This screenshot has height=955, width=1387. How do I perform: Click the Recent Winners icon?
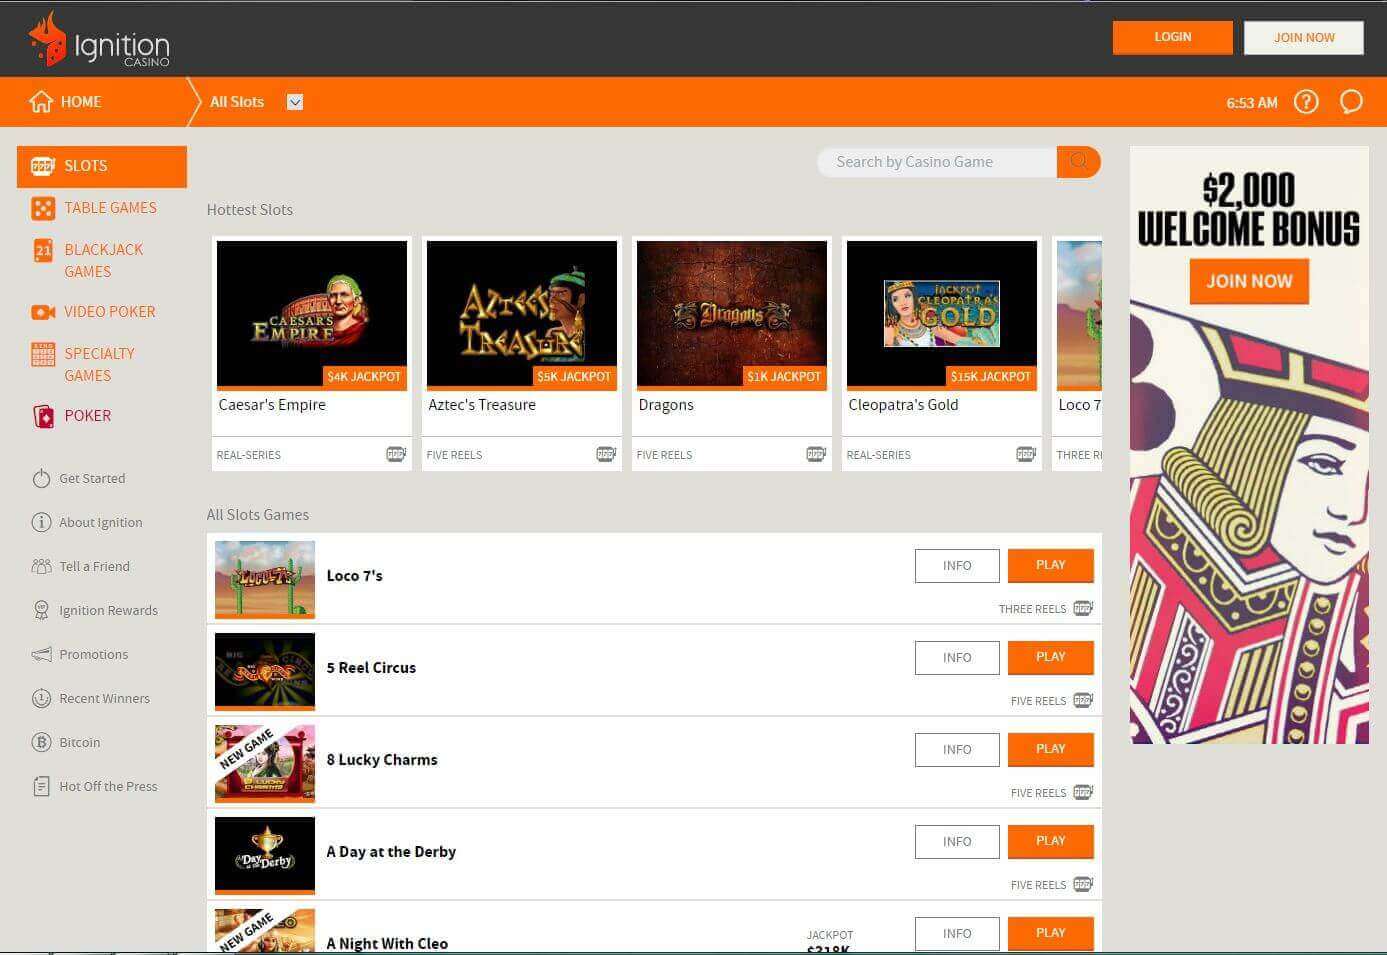41,699
